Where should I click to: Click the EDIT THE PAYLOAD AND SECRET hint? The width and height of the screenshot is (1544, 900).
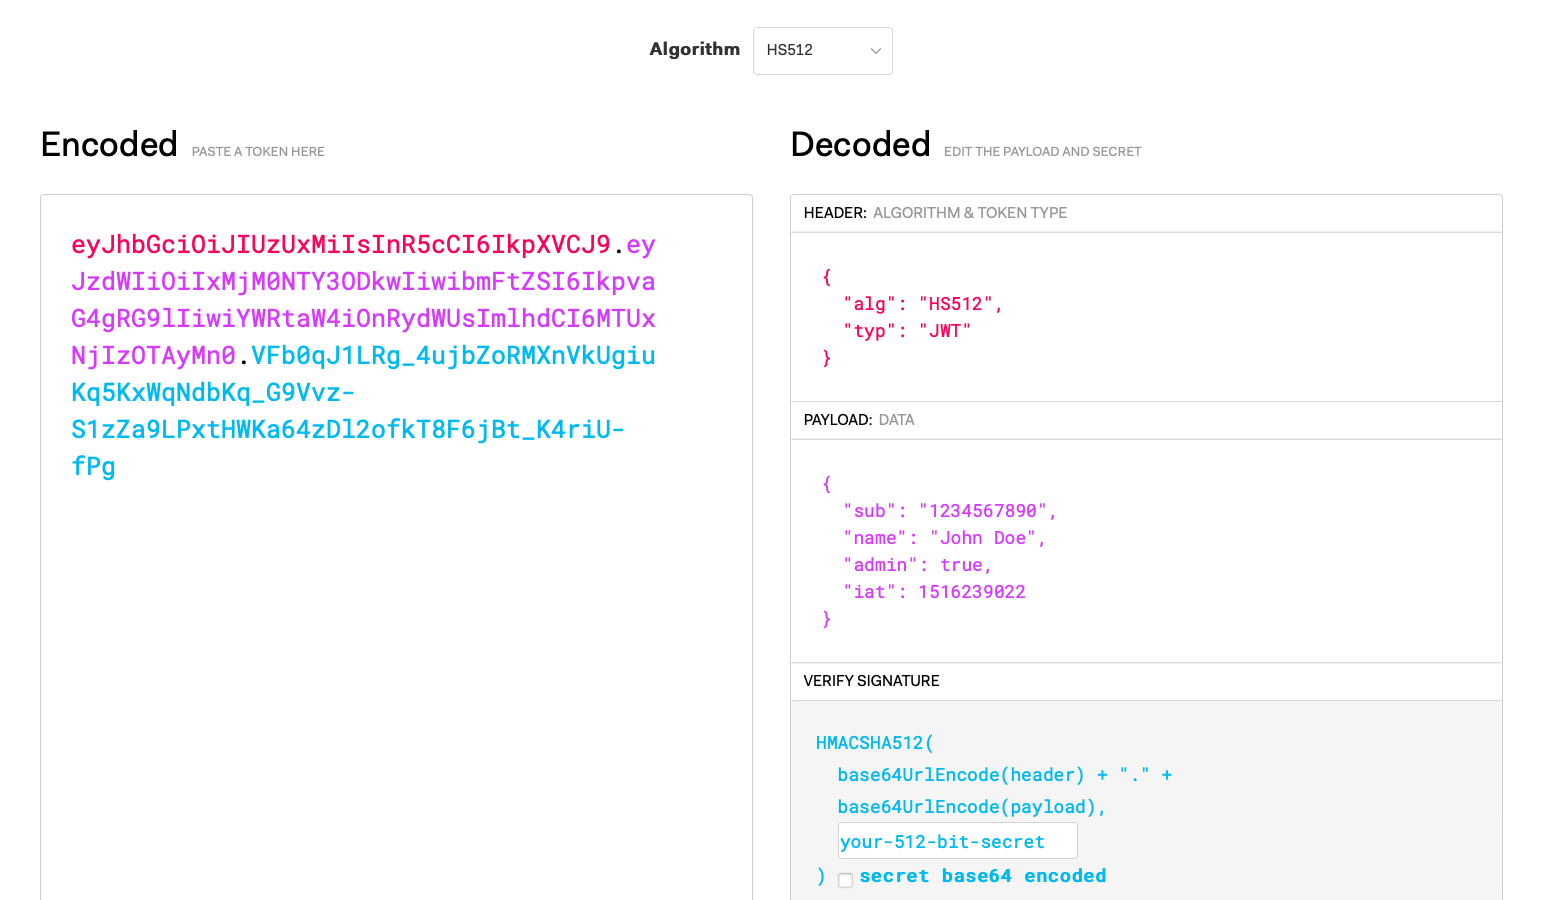click(x=1042, y=152)
